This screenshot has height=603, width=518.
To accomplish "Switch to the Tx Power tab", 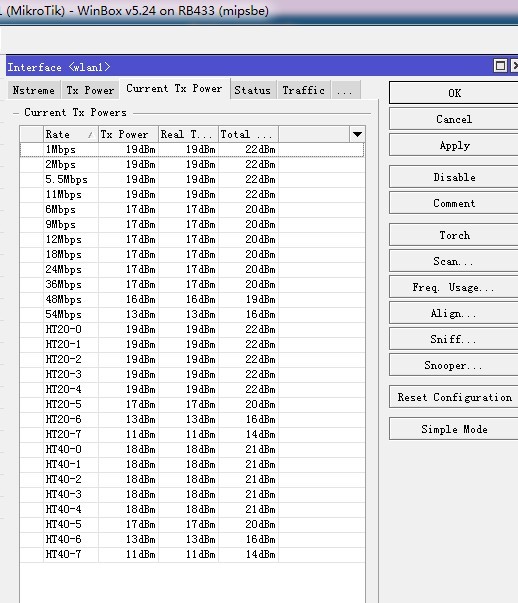I will tap(90, 90).
